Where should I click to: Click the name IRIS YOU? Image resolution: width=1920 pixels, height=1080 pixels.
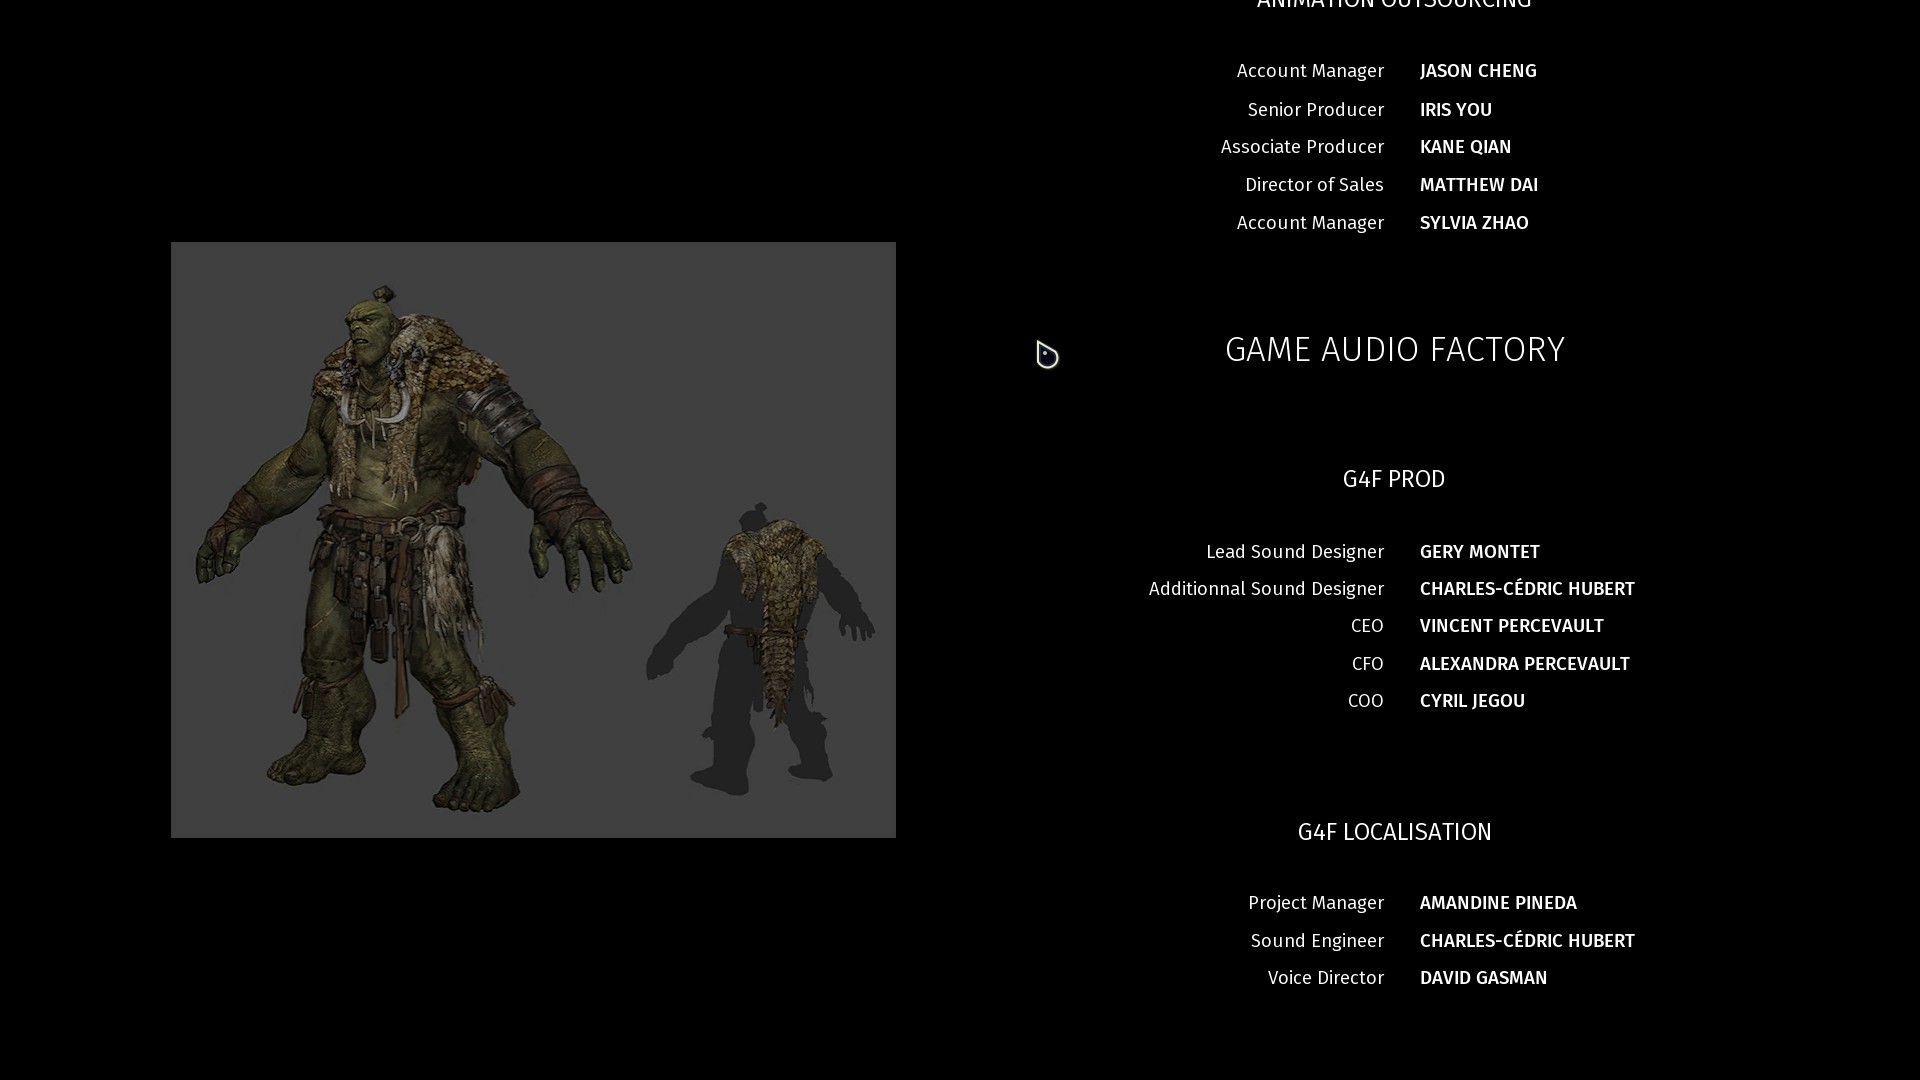(x=1455, y=110)
